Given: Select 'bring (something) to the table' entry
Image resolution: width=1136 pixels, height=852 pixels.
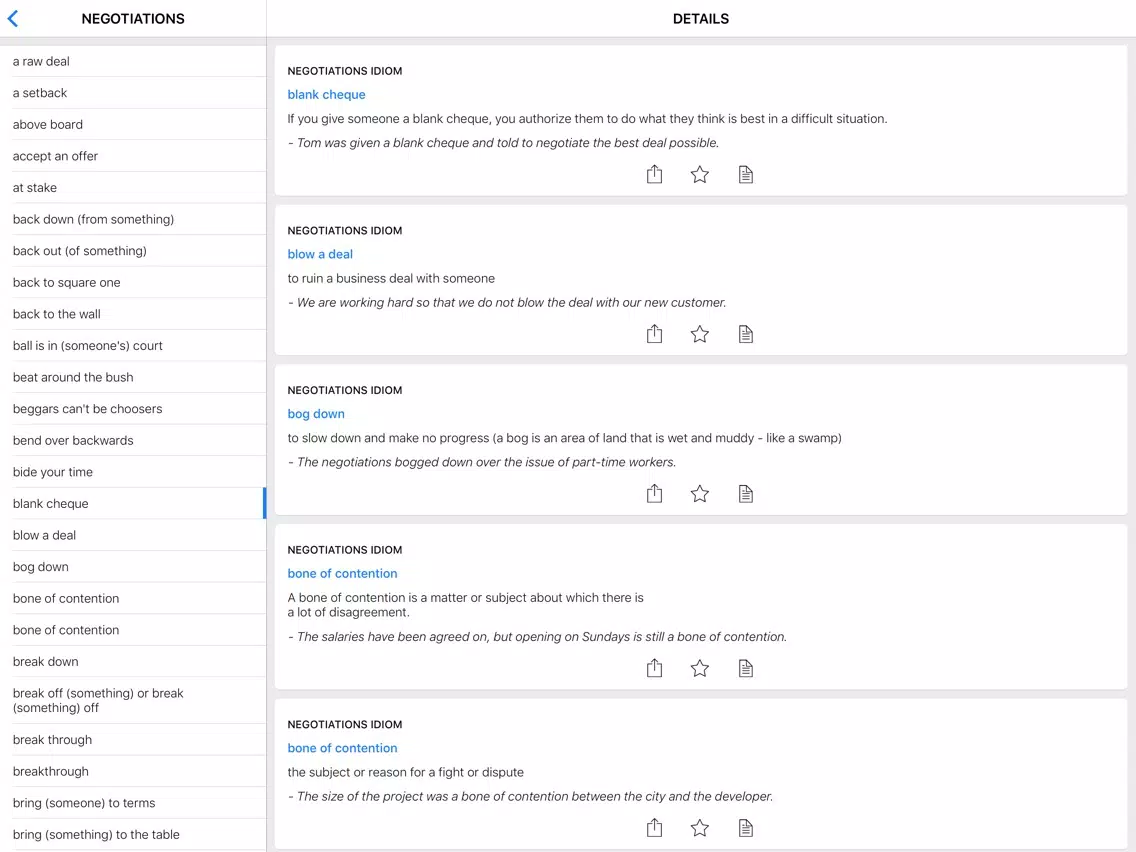Looking at the screenshot, I should click(133, 835).
